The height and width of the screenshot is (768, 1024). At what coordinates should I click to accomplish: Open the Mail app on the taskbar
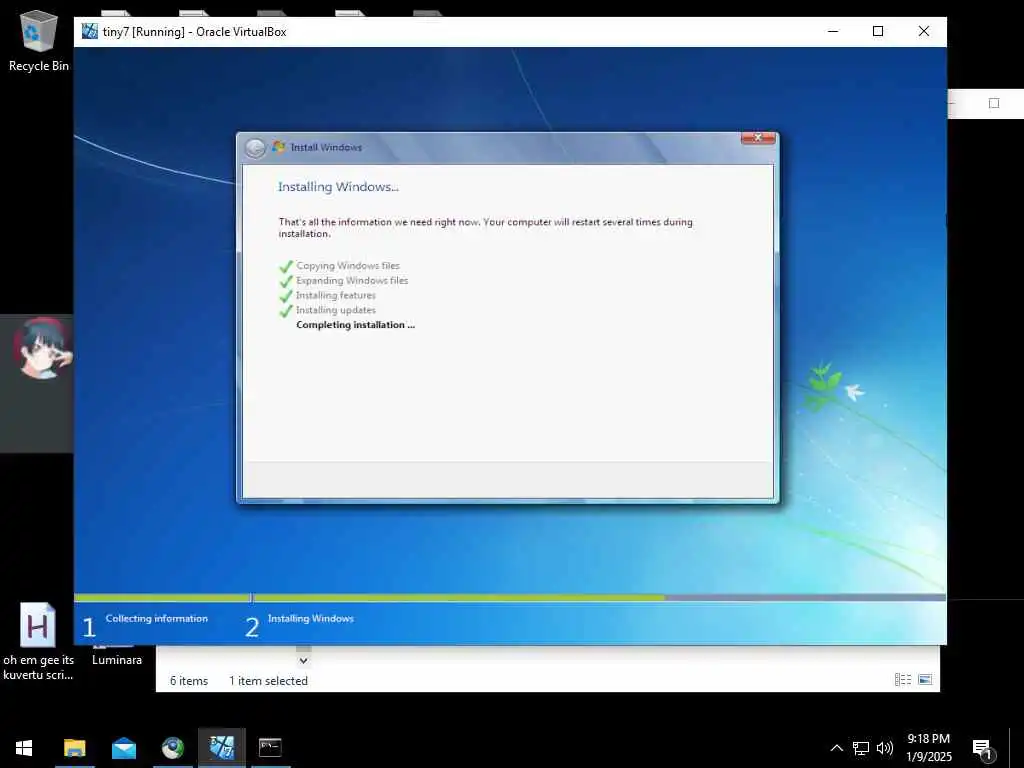pyautogui.click(x=123, y=747)
